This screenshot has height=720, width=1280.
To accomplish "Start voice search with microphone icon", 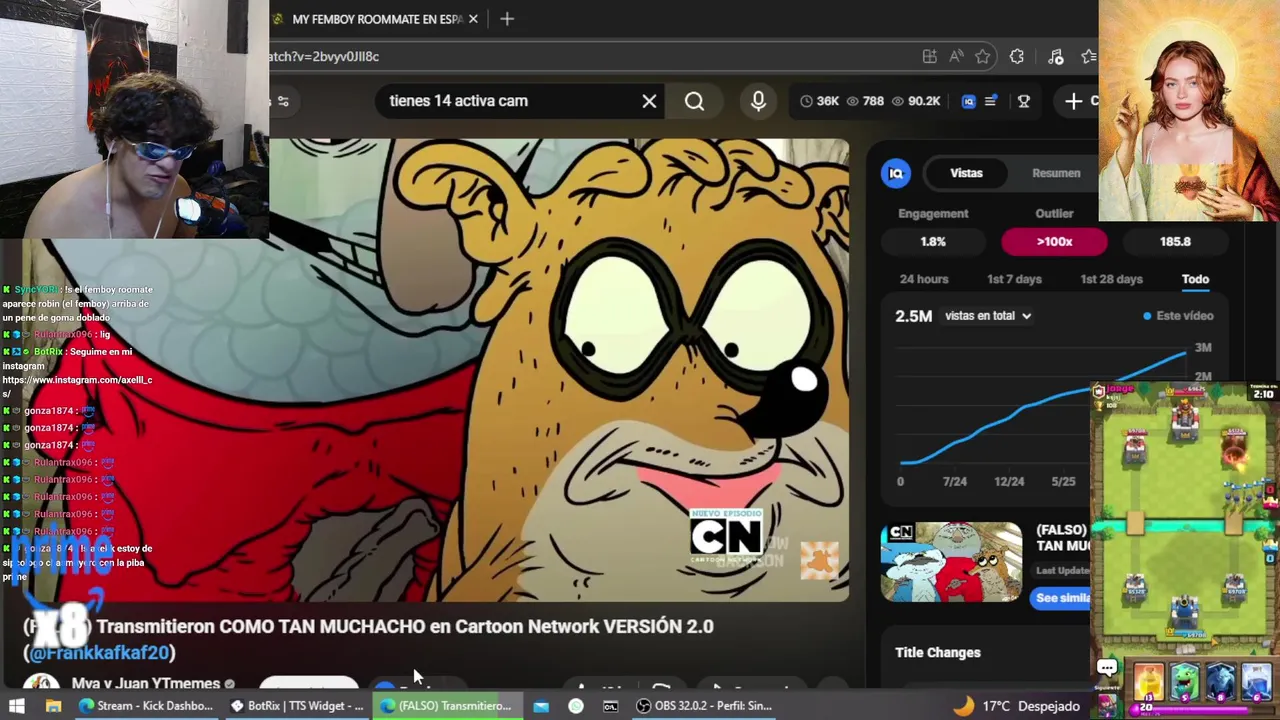I will click(x=758, y=100).
